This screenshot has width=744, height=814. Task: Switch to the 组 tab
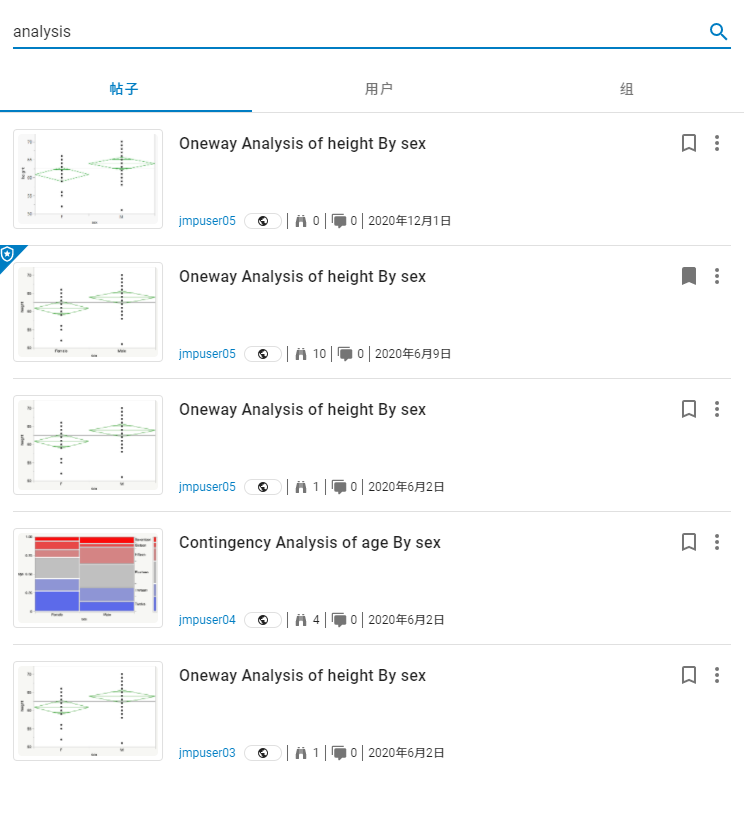[627, 89]
